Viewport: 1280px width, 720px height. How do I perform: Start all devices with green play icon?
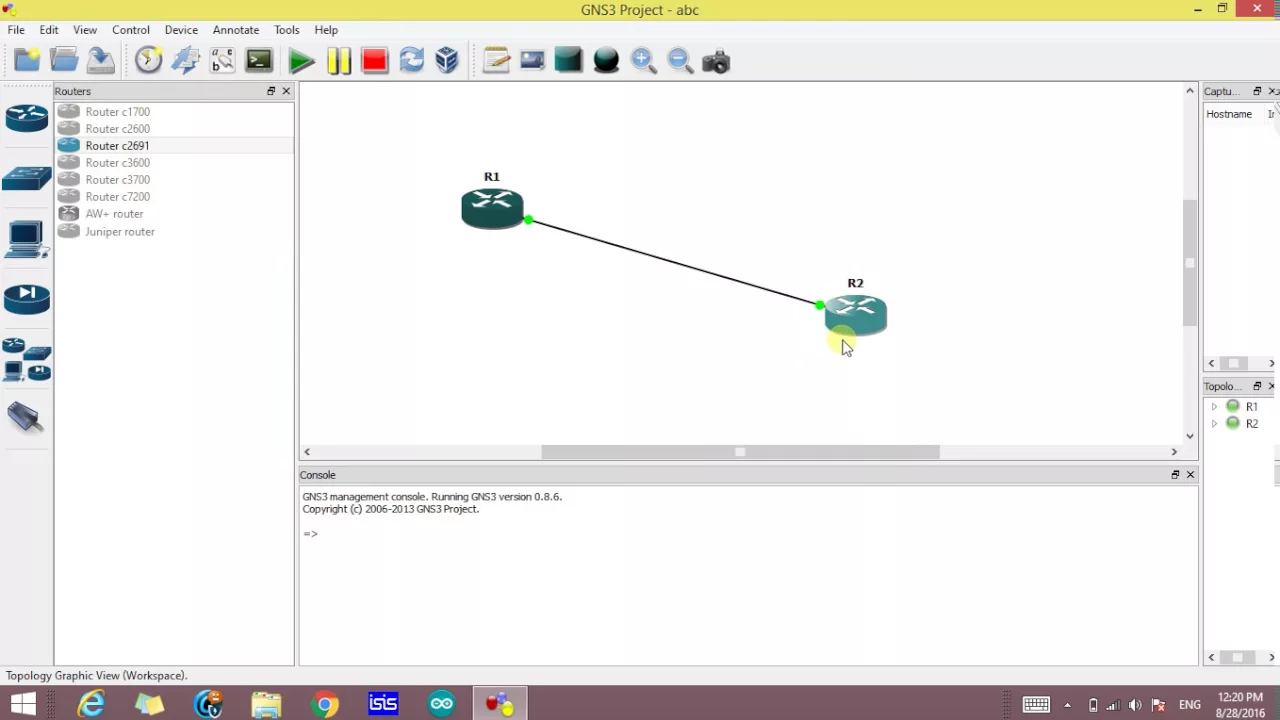(301, 61)
